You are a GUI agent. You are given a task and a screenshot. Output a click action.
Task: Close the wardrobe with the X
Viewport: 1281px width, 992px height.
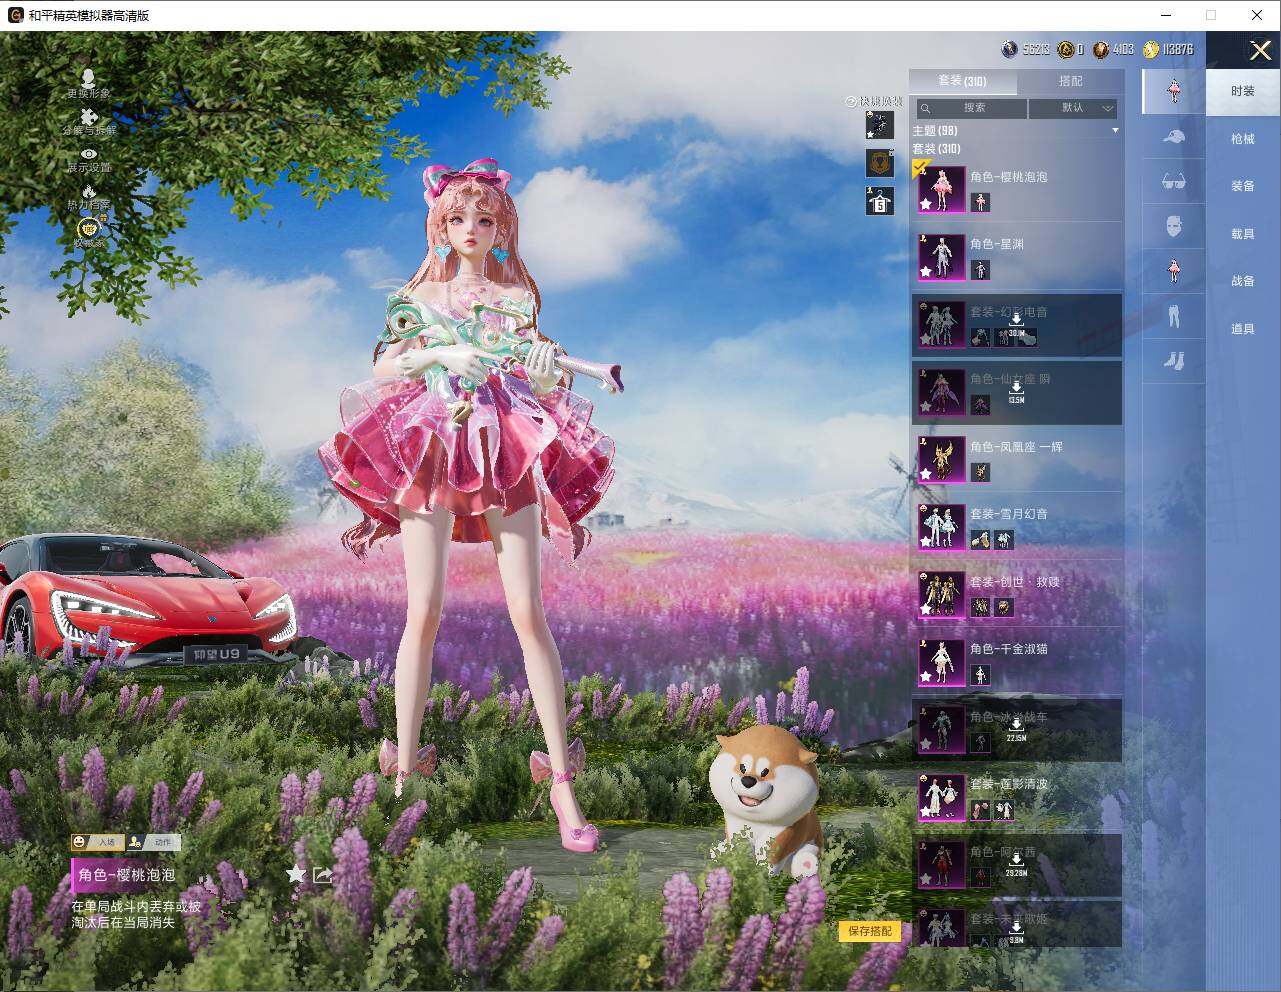tap(1260, 50)
